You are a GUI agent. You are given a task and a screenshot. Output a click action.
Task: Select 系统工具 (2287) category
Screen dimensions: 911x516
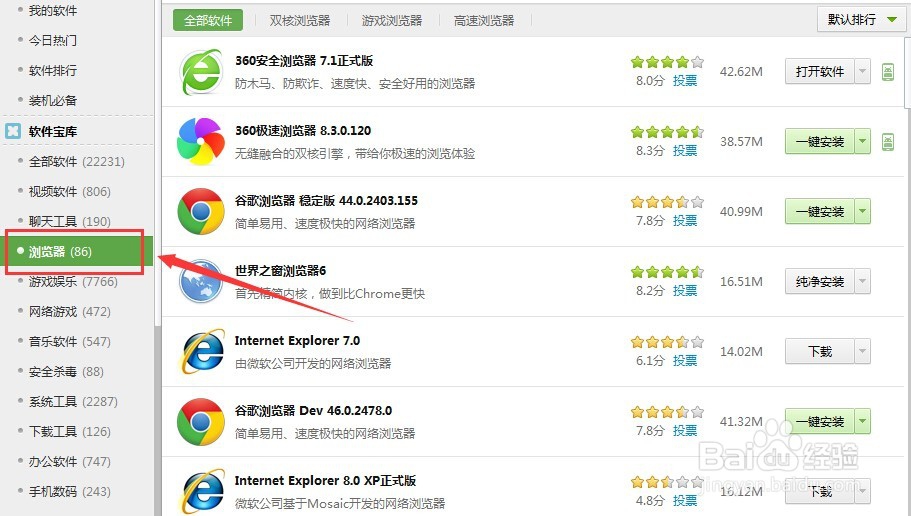pos(73,402)
